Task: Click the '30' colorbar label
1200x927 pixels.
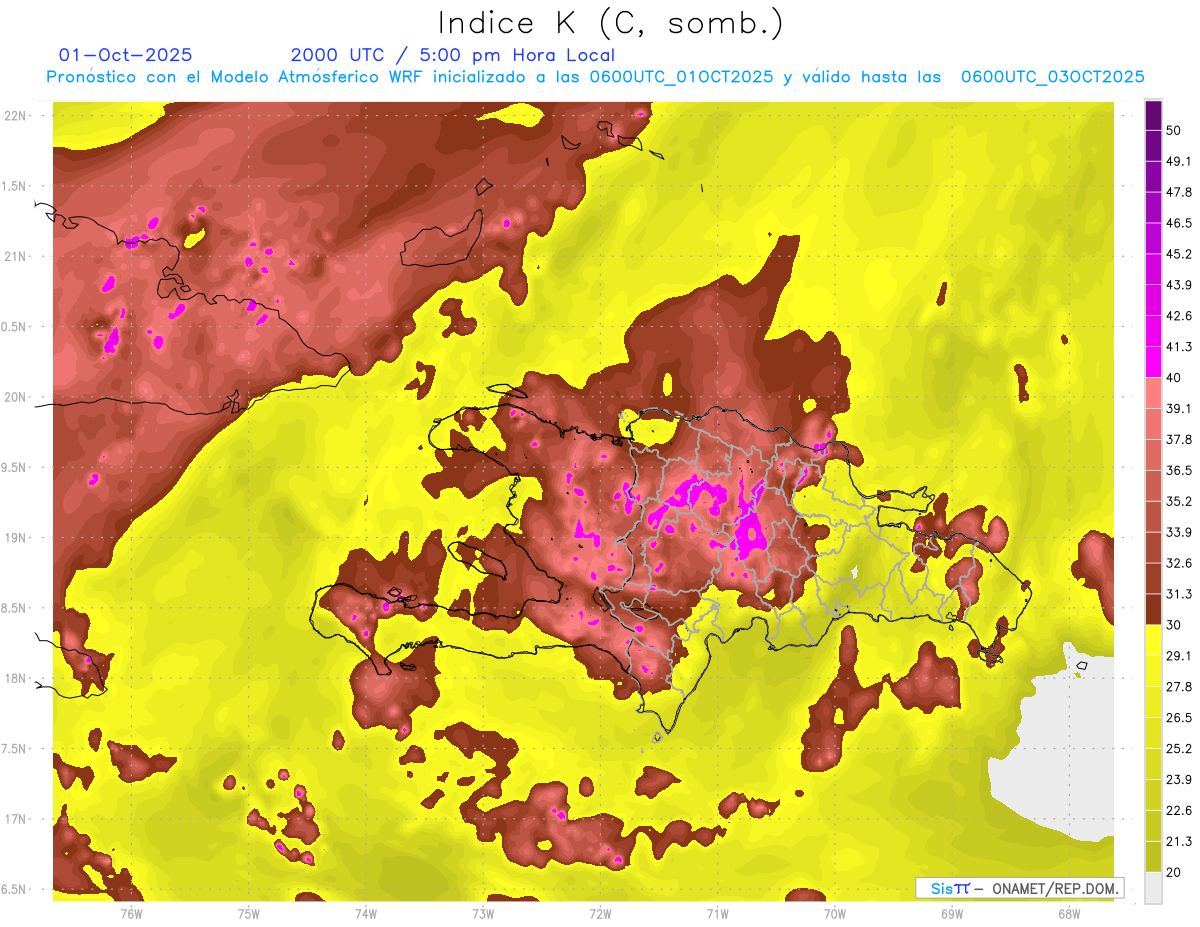Action: pos(1174,625)
